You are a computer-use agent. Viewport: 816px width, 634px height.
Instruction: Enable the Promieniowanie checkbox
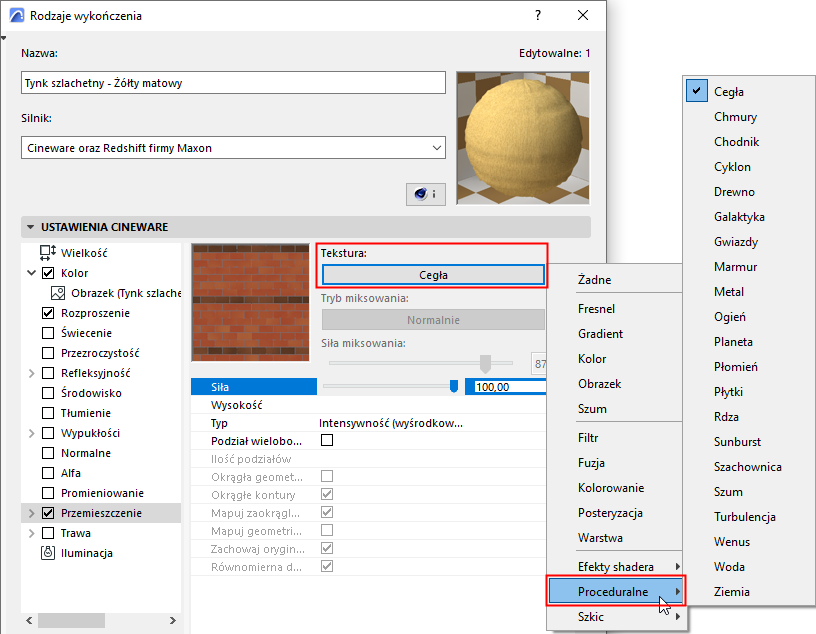[48, 493]
